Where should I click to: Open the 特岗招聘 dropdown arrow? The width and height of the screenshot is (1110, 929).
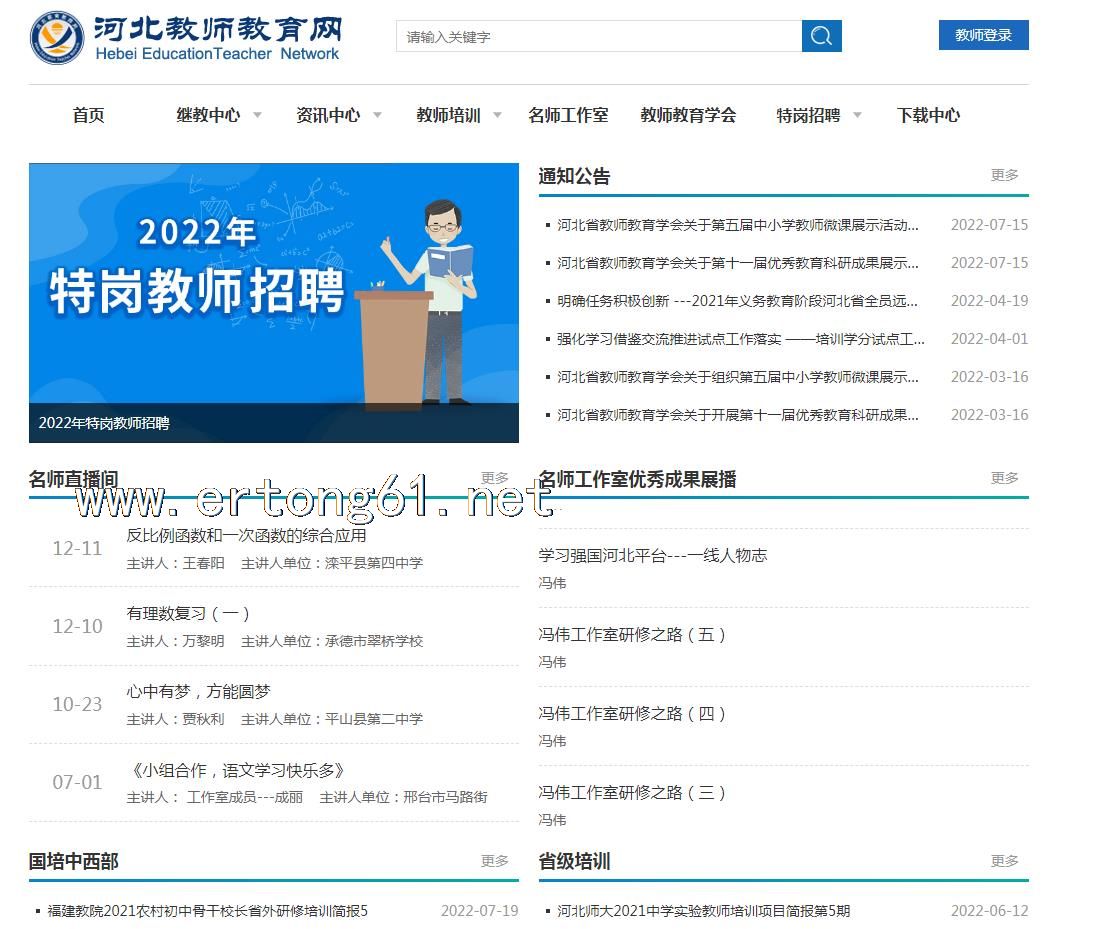(857, 115)
